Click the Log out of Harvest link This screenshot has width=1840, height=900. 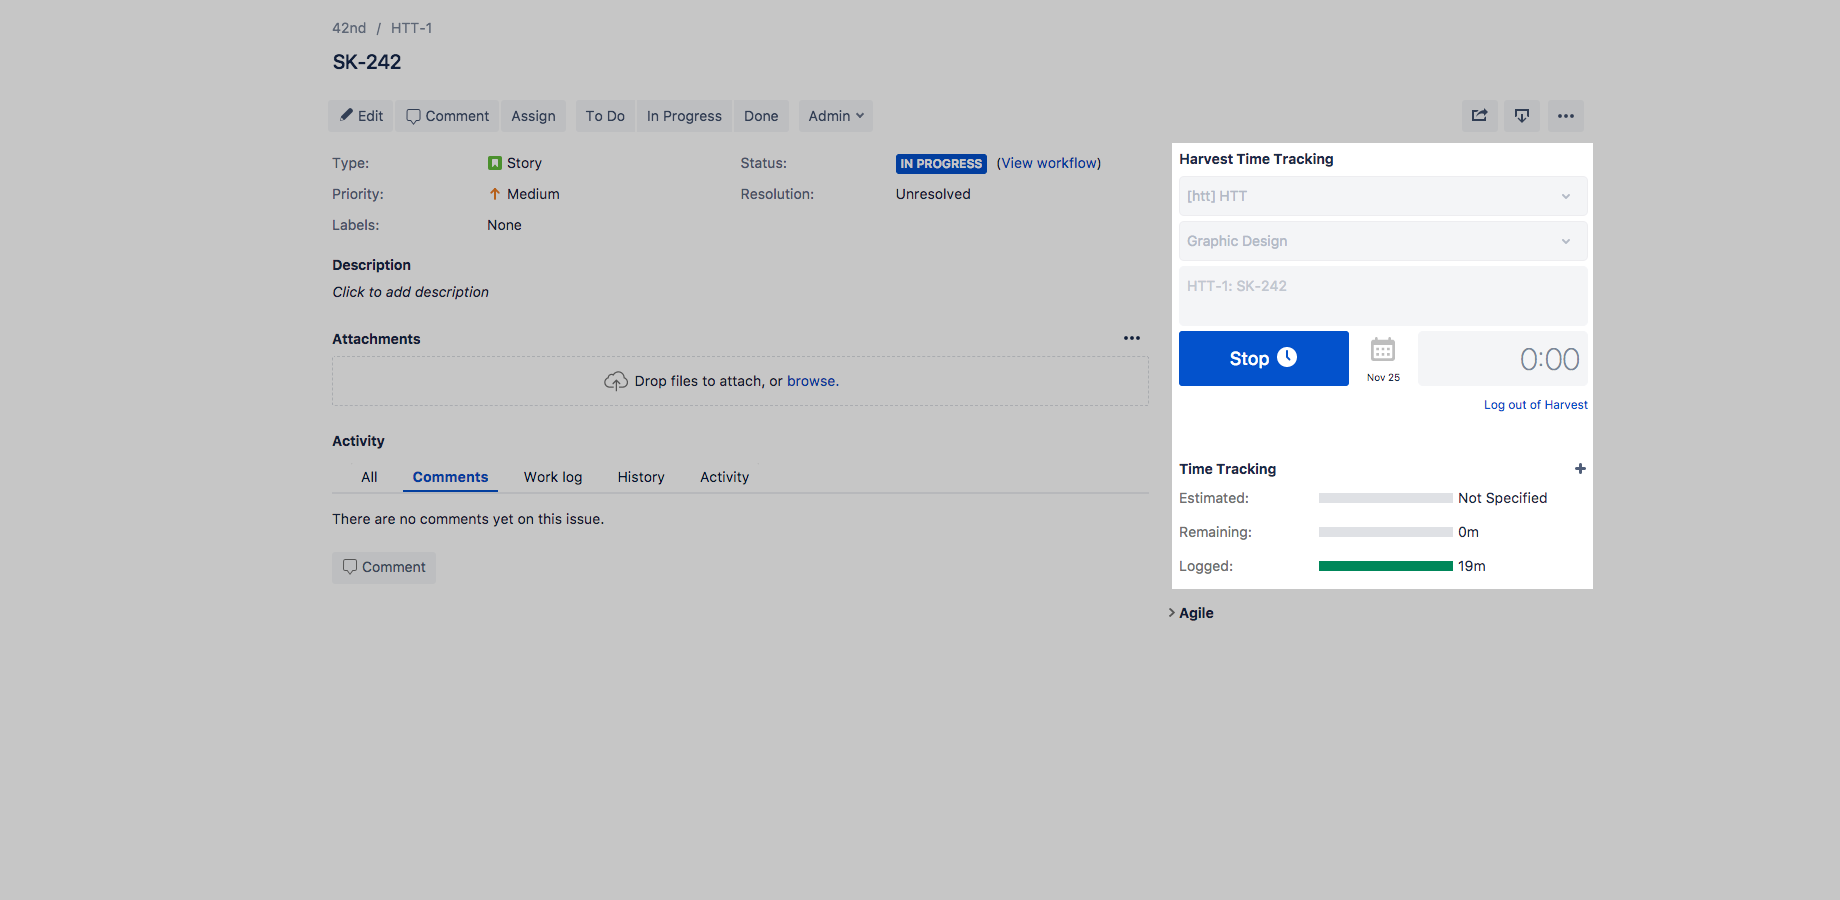click(1535, 404)
